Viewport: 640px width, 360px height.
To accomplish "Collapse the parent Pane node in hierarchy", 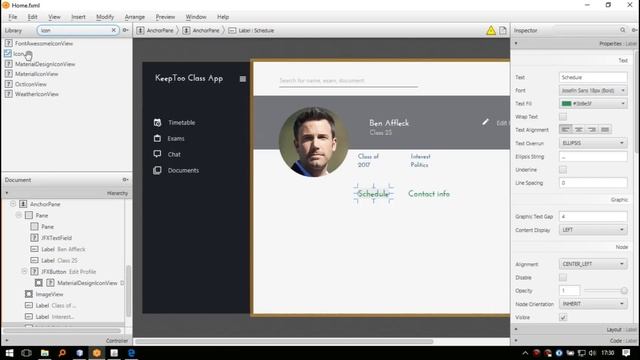I will tap(19, 215).
